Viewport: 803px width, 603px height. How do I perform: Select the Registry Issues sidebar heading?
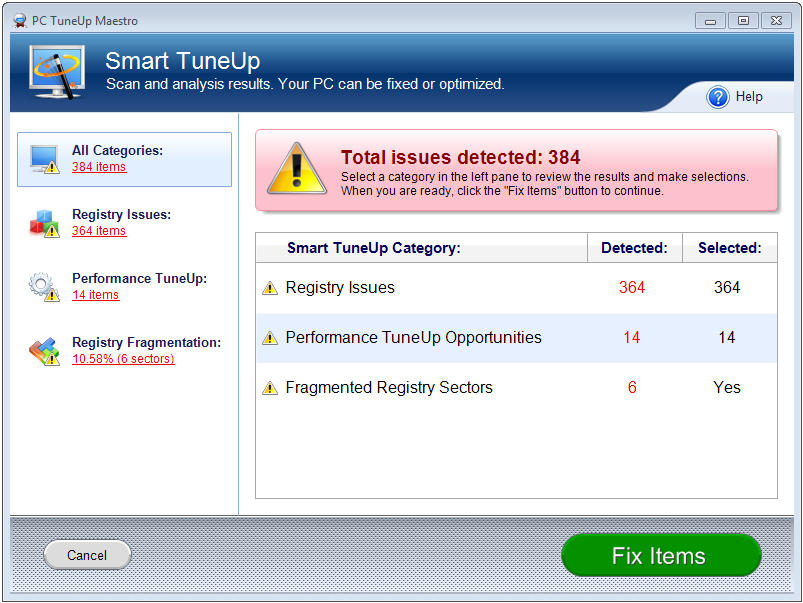click(x=122, y=215)
